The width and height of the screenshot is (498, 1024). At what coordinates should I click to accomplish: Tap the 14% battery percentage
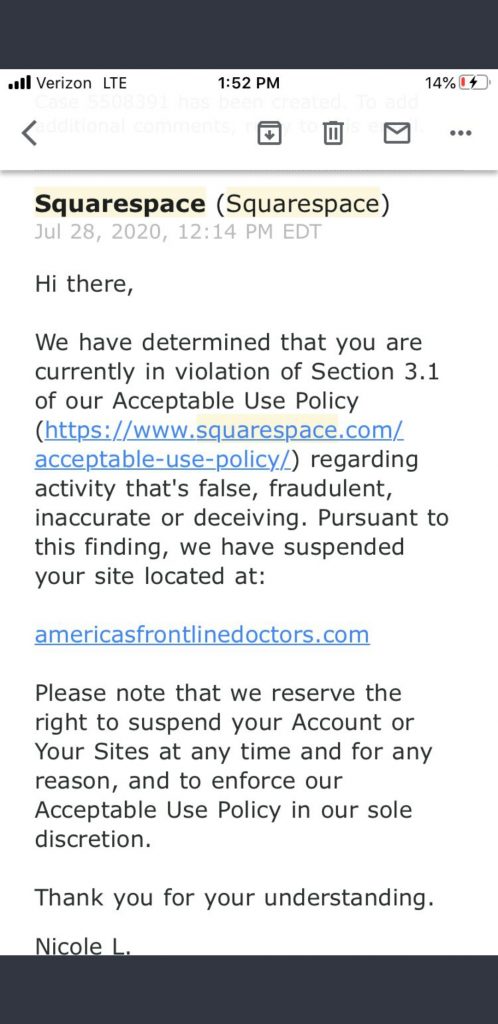tap(441, 83)
